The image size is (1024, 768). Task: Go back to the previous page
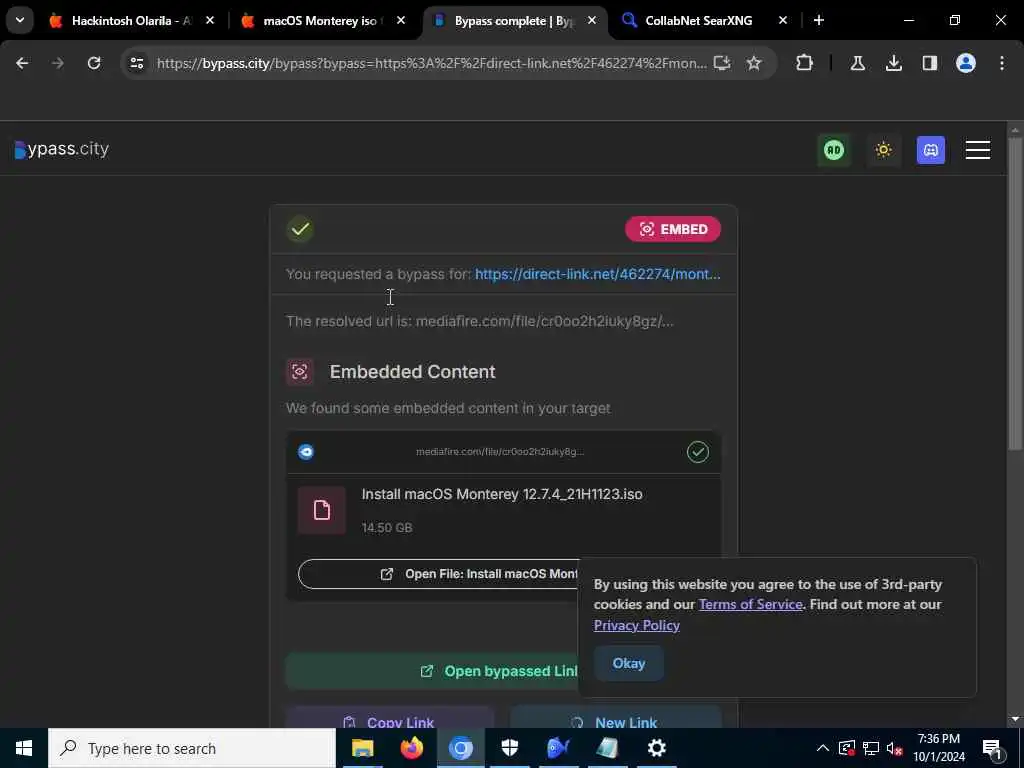(22, 63)
